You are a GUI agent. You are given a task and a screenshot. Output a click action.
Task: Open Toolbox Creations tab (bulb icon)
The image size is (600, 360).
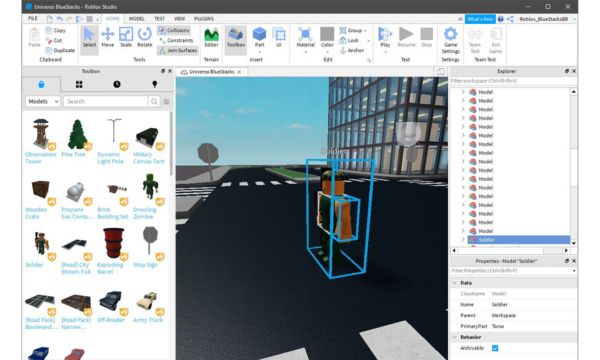pos(155,84)
